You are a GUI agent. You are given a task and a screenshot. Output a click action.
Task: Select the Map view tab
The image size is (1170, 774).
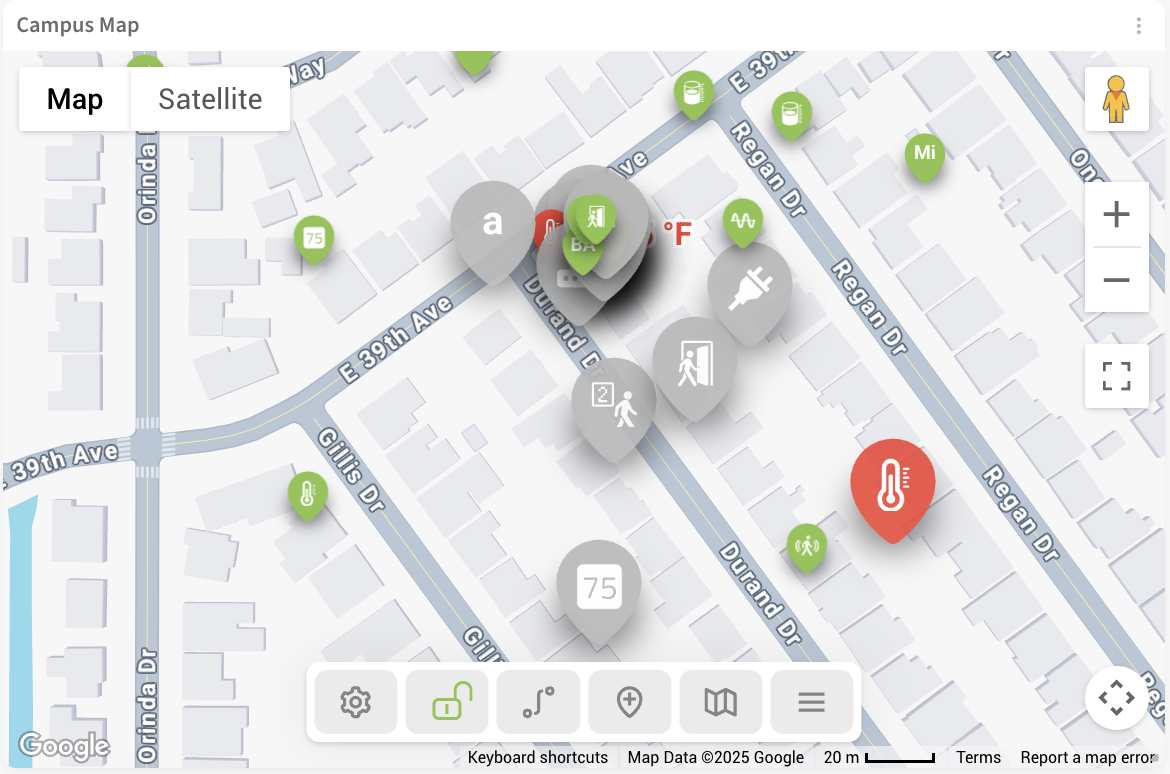point(75,99)
